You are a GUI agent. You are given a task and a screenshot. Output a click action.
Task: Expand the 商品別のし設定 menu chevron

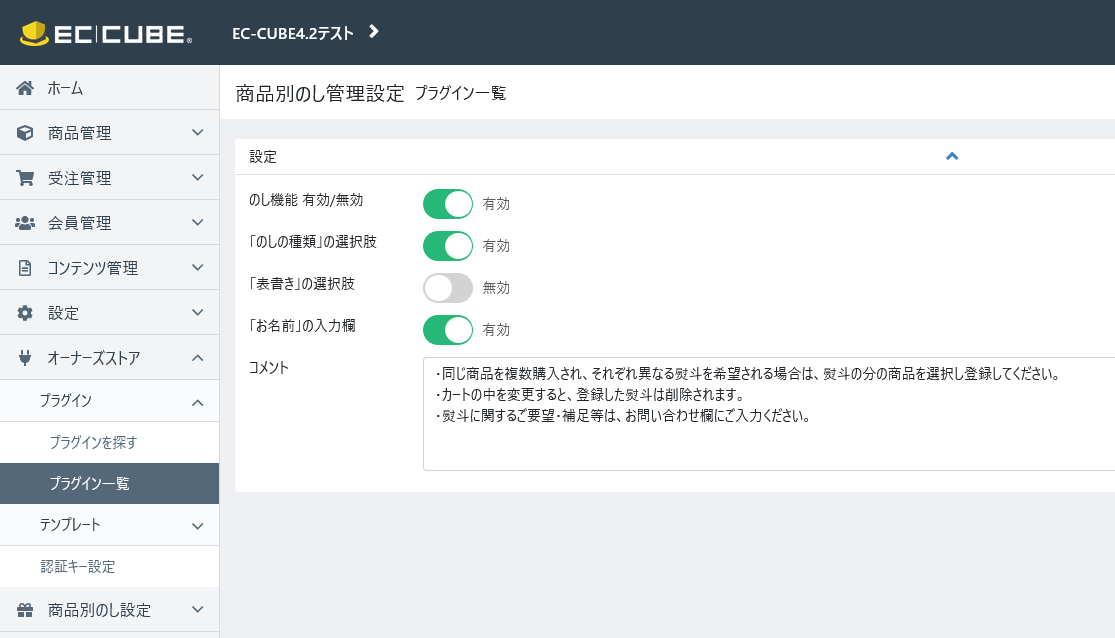click(198, 609)
